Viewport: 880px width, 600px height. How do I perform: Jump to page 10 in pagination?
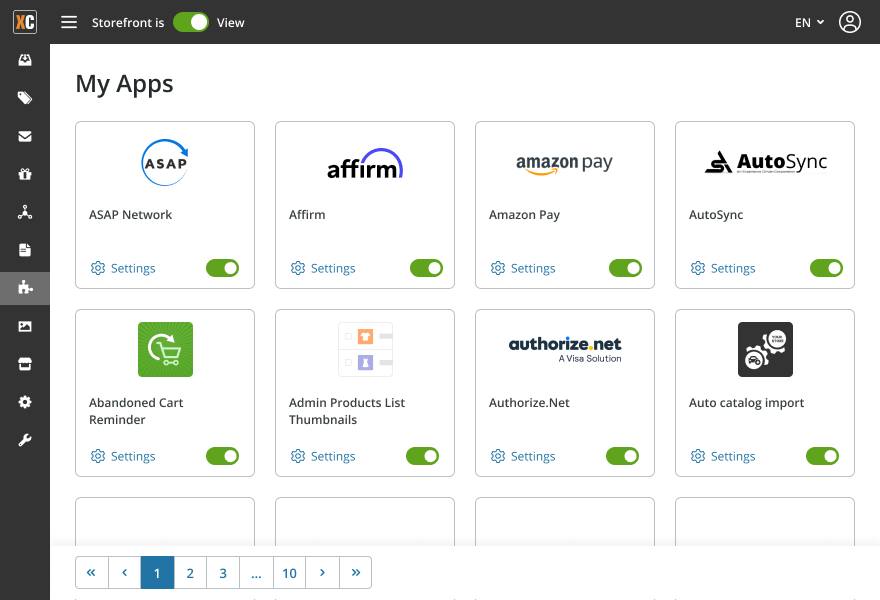pos(289,573)
